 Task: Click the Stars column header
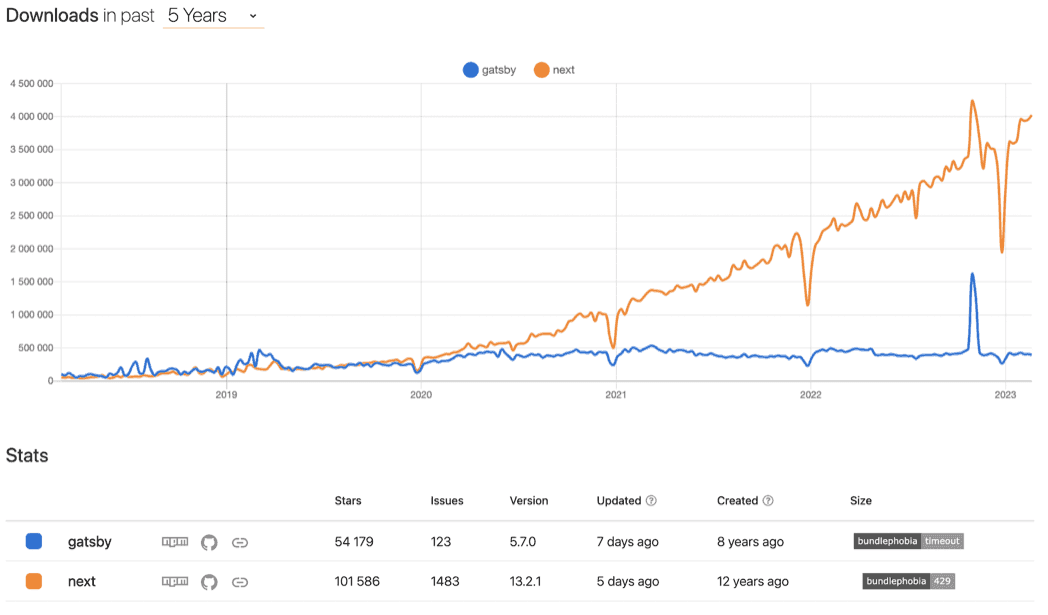(x=348, y=501)
